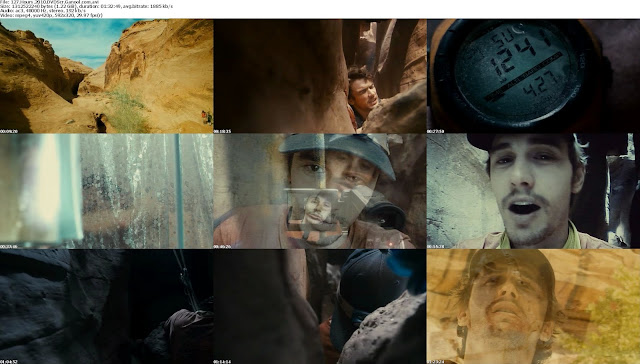Open dark thumbnail of capped man by boulder
Viewport: 640px width, 364px height.
(x=320, y=306)
